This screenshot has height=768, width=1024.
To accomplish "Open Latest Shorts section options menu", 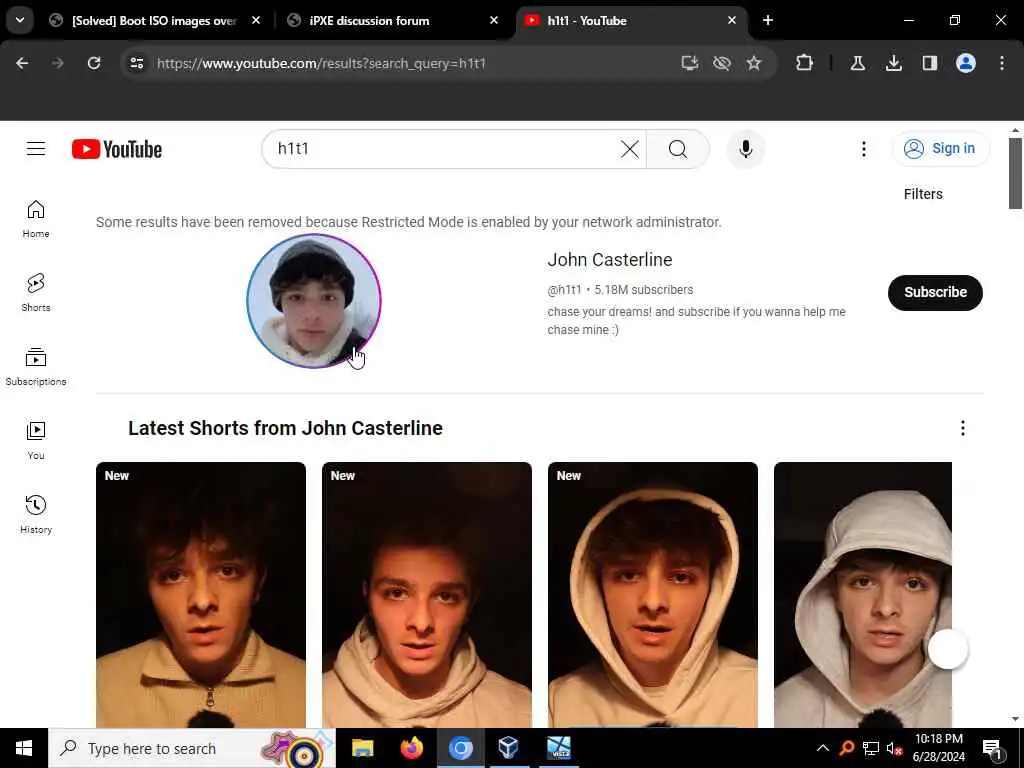I will click(x=963, y=428).
